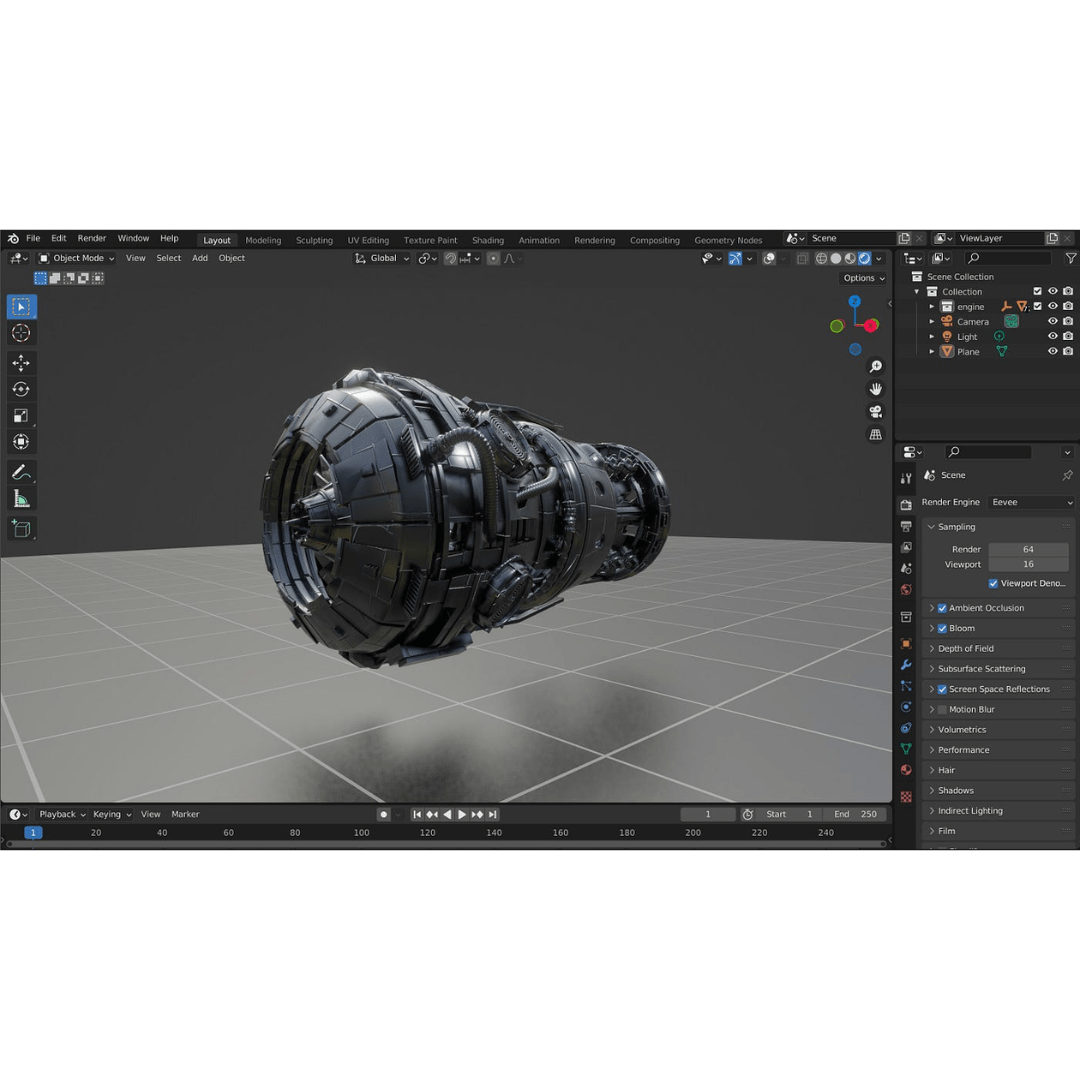1080x1080 pixels.
Task: Open the viewport Add menu
Action: tap(200, 258)
